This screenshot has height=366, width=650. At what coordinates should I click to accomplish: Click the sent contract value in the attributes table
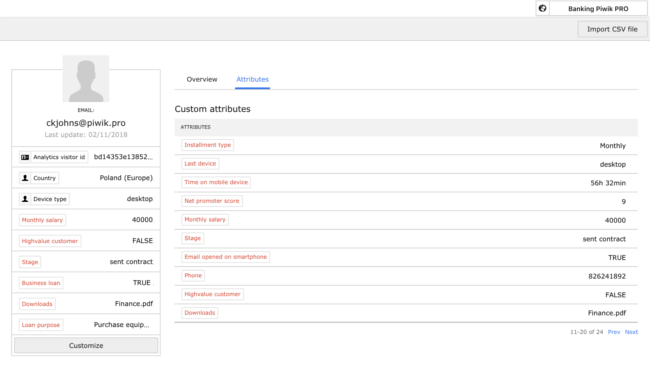pyautogui.click(x=604, y=239)
